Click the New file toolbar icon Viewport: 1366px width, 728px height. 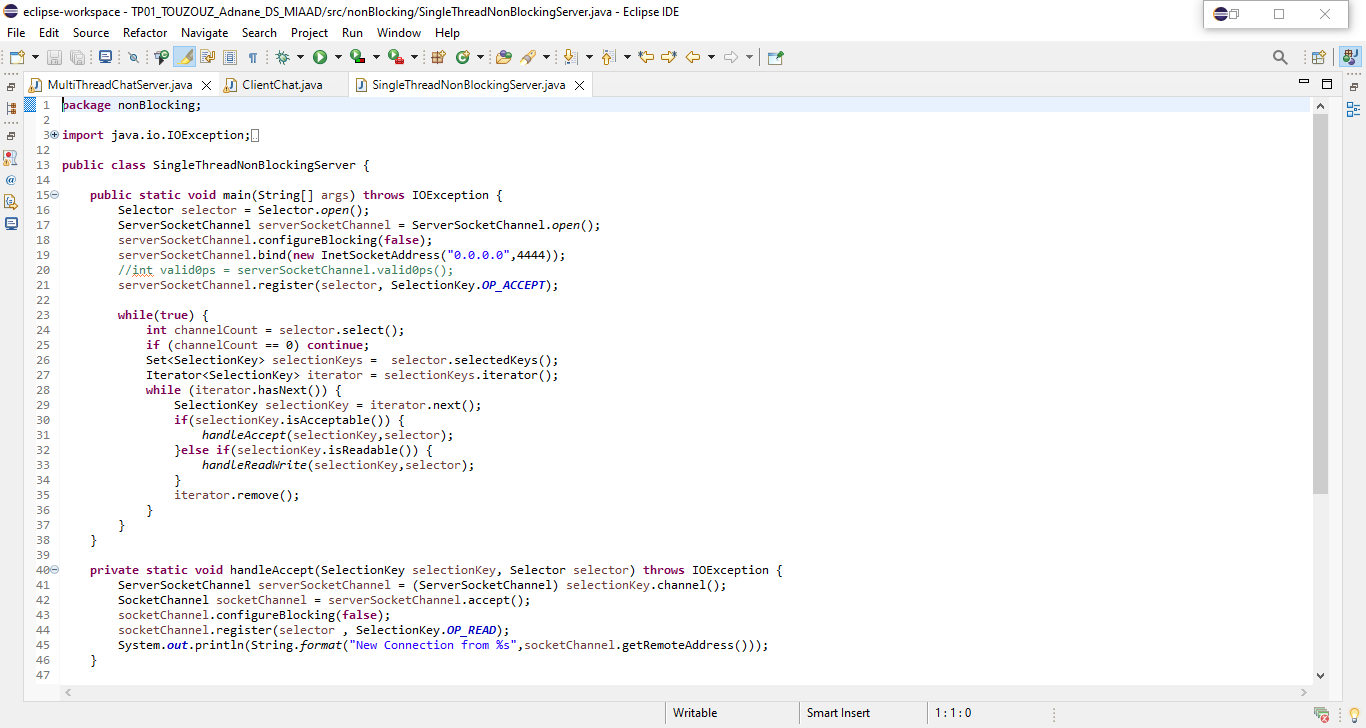coord(17,57)
